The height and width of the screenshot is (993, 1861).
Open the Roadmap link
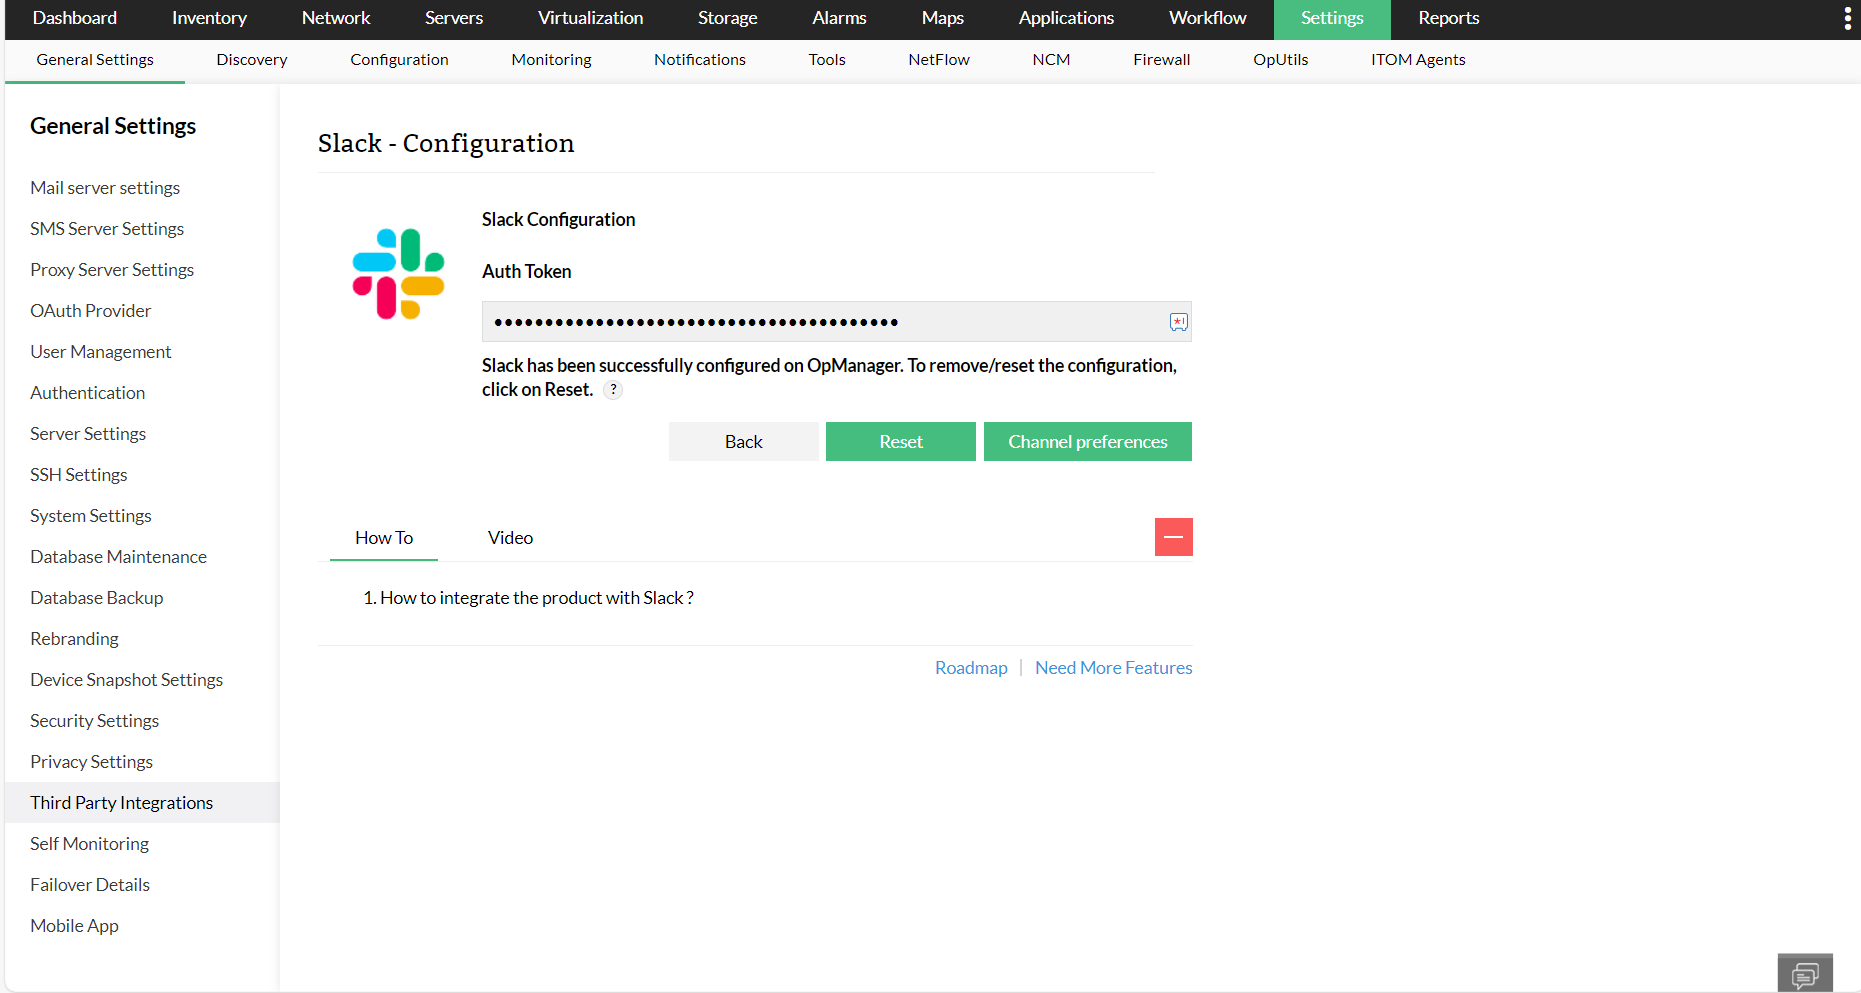point(971,668)
